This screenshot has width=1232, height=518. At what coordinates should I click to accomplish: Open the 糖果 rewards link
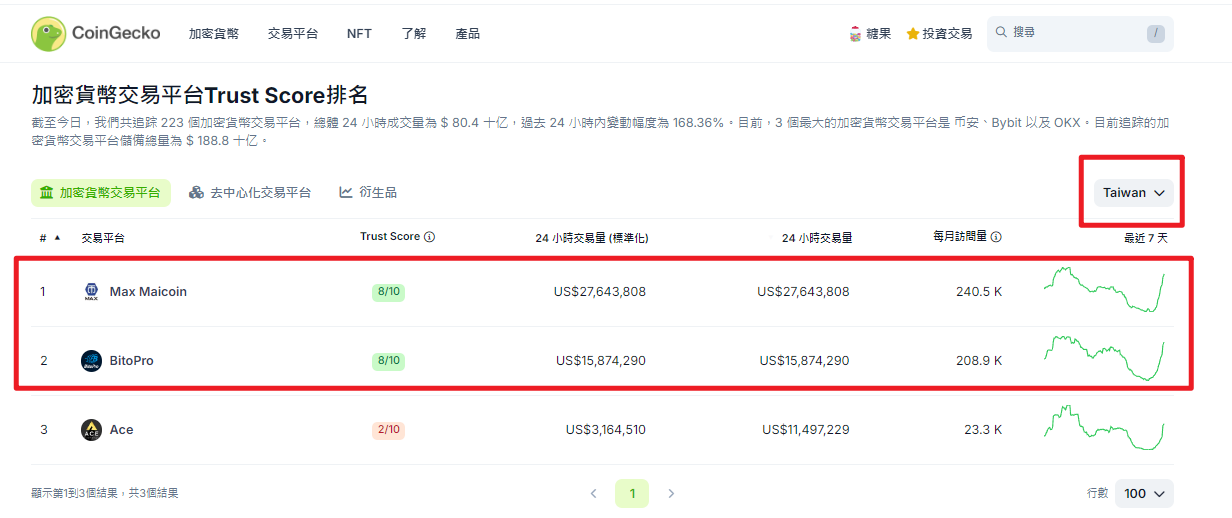pyautogui.click(x=869, y=33)
